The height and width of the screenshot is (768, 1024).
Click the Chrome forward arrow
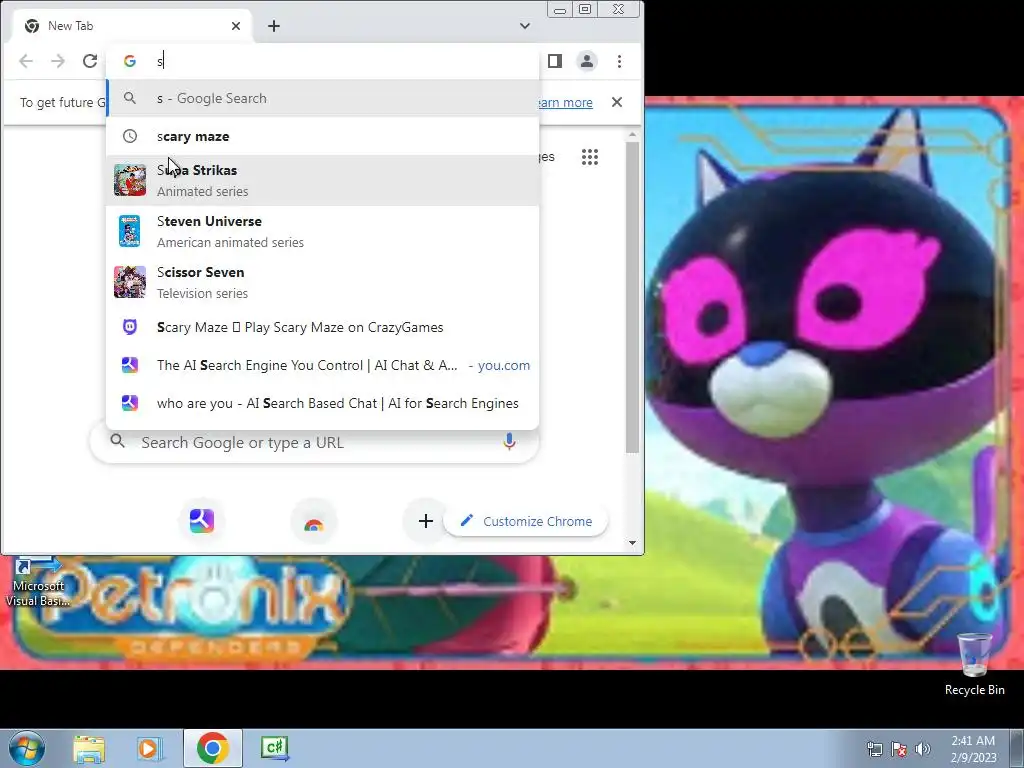pyautogui.click(x=58, y=61)
